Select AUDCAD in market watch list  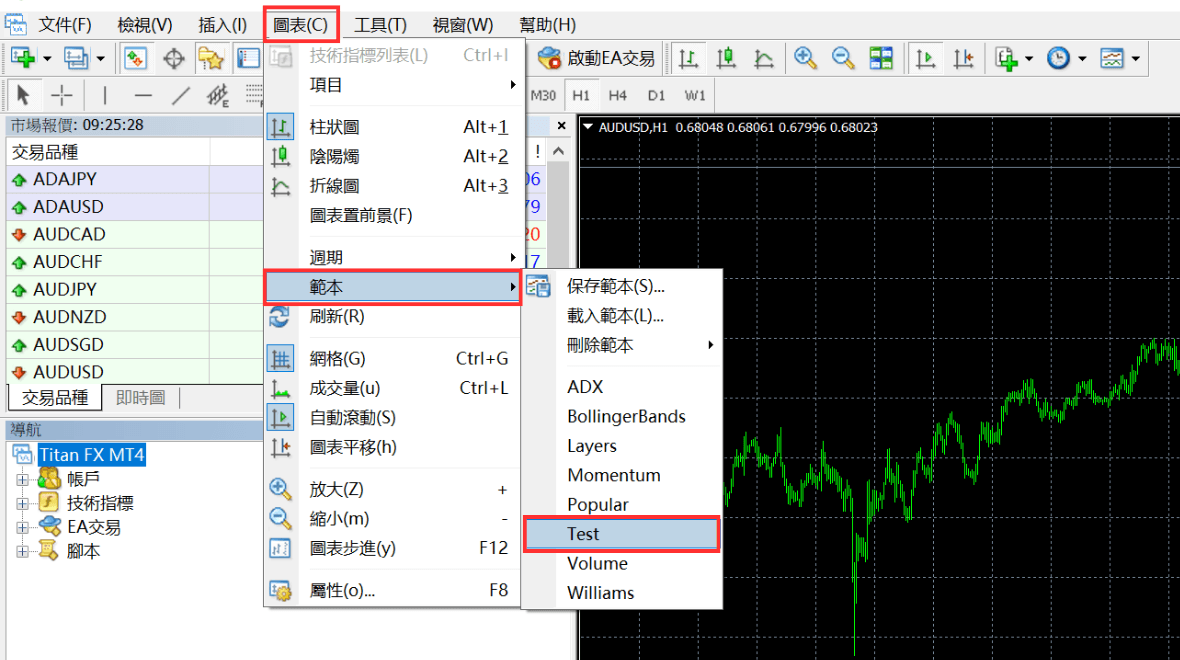(69, 234)
